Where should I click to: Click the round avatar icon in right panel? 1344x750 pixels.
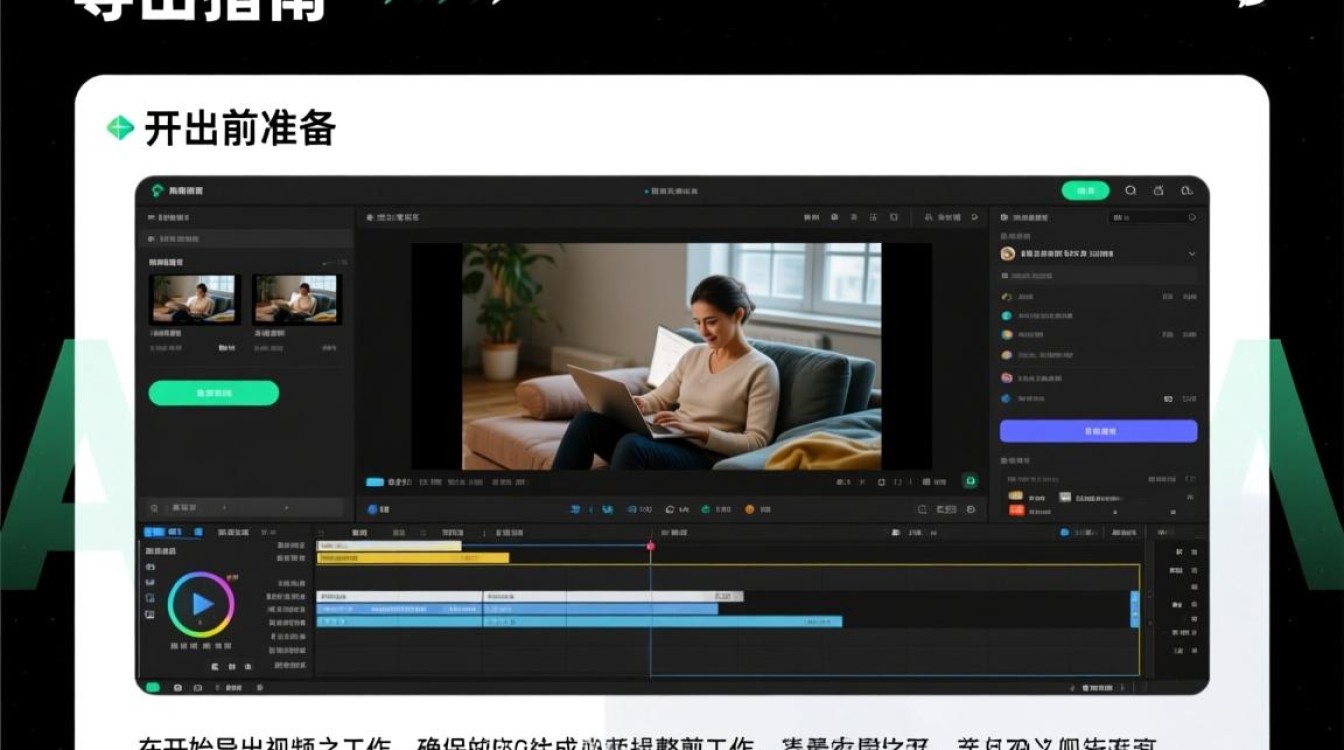click(1007, 254)
